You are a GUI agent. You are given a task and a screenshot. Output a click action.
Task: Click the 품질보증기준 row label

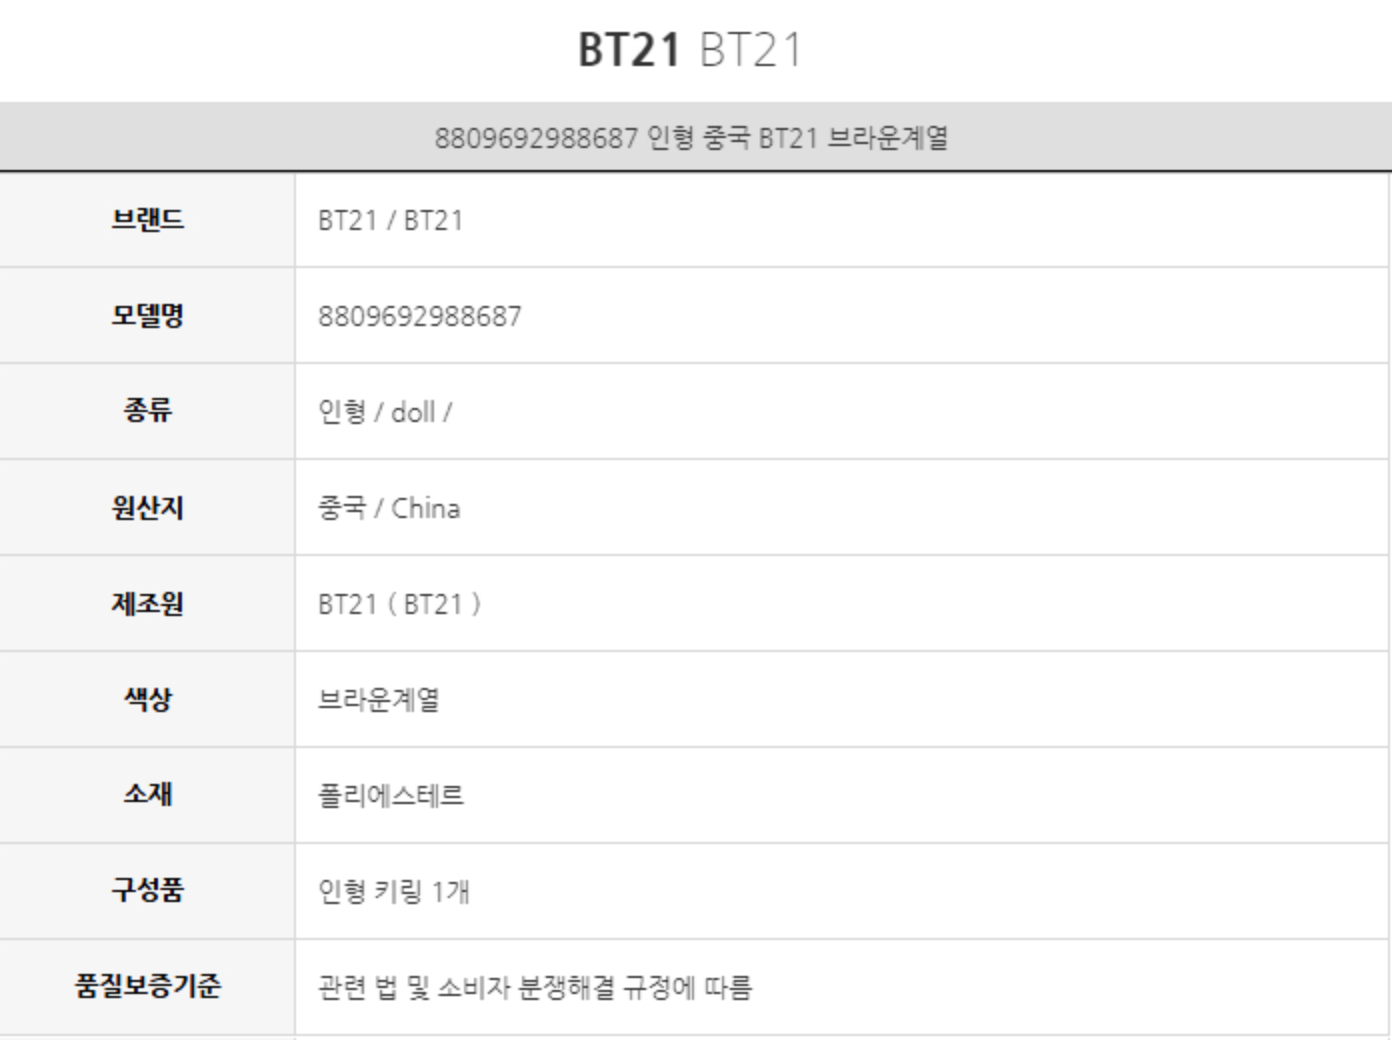click(x=148, y=986)
